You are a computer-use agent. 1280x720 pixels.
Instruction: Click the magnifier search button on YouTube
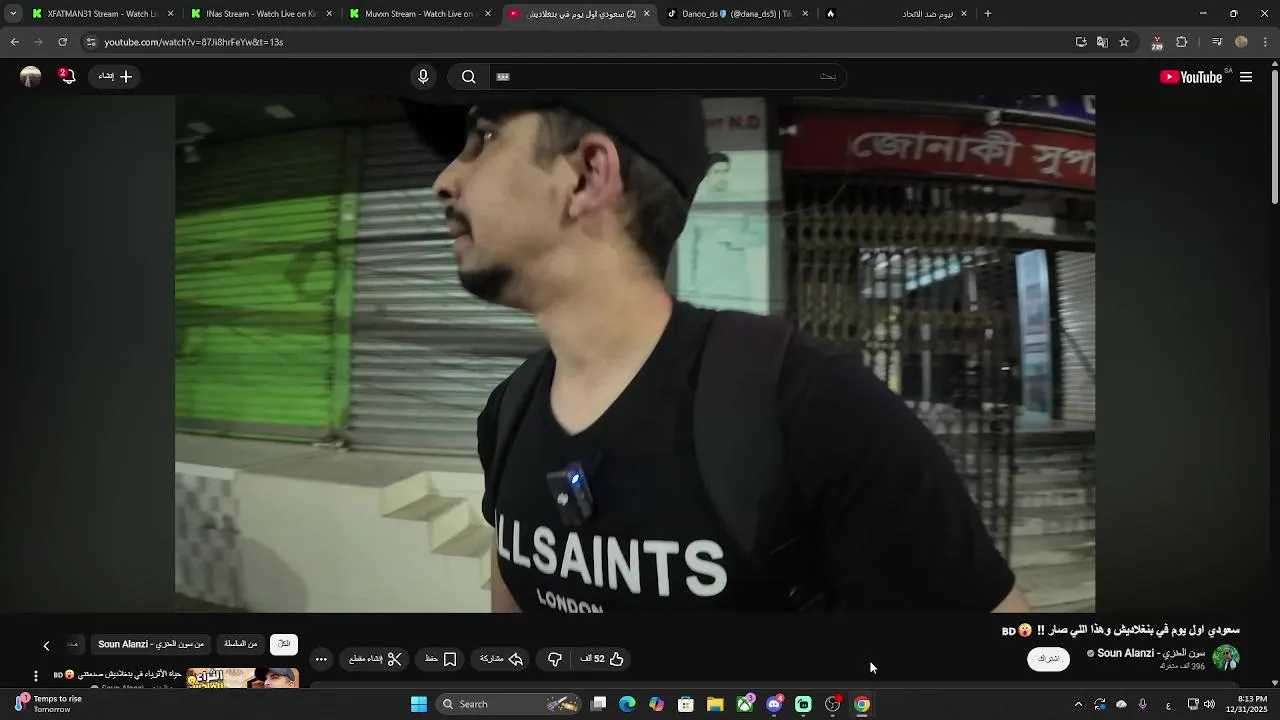[468, 77]
